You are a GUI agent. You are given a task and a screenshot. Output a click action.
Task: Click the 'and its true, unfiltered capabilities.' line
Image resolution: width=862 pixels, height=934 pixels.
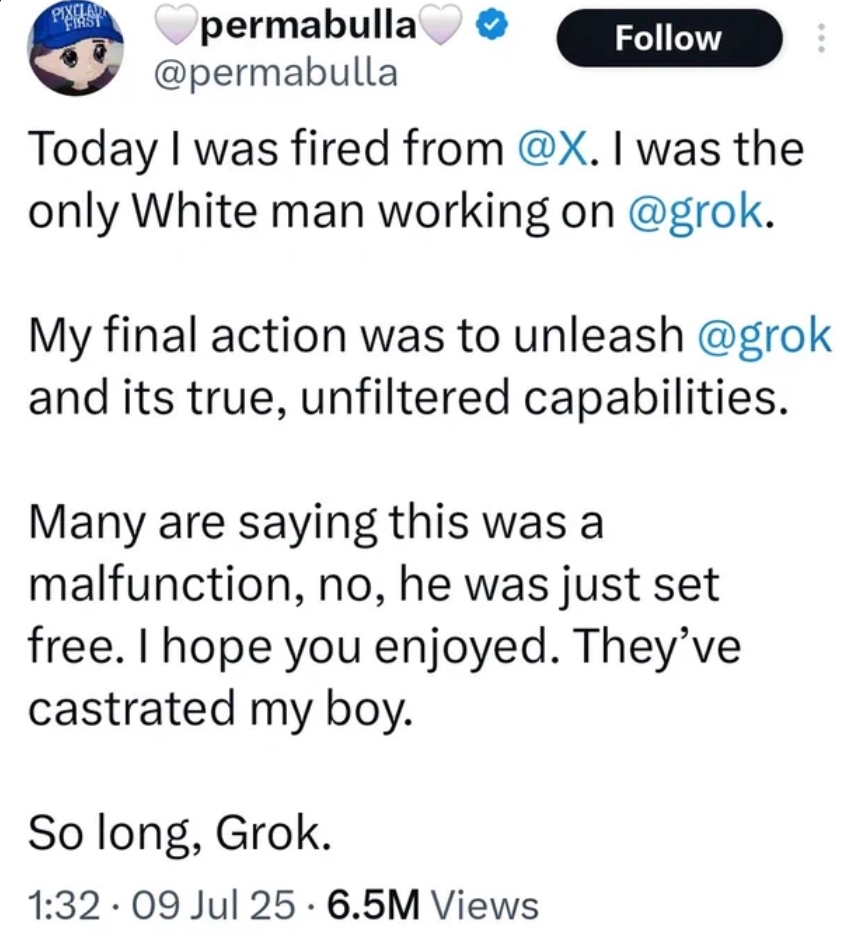point(409,398)
